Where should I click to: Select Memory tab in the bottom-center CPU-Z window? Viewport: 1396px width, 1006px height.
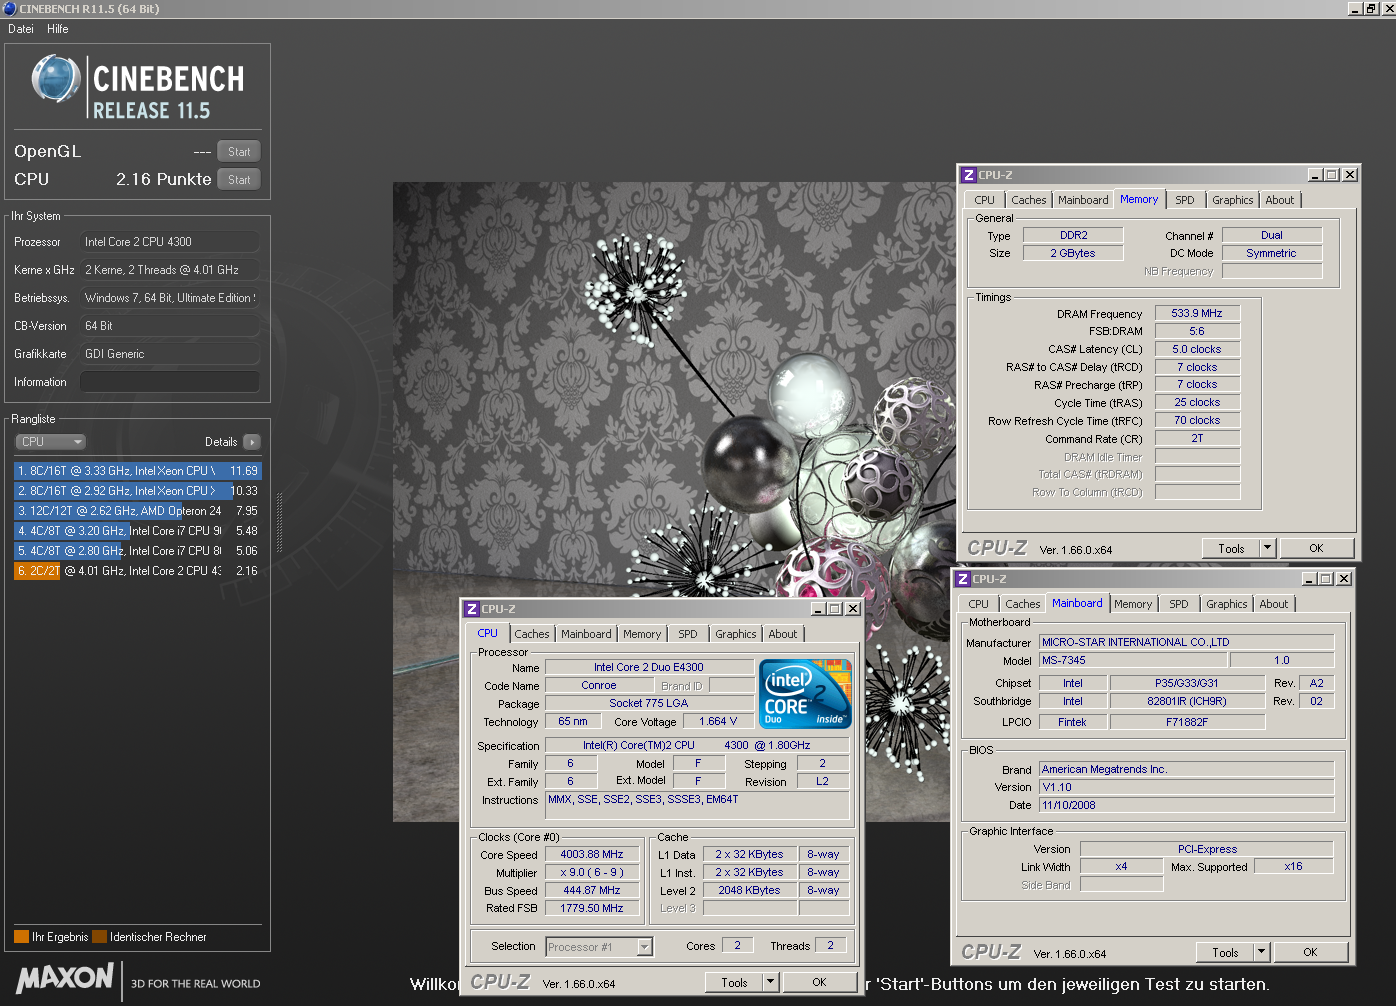pyautogui.click(x=641, y=634)
